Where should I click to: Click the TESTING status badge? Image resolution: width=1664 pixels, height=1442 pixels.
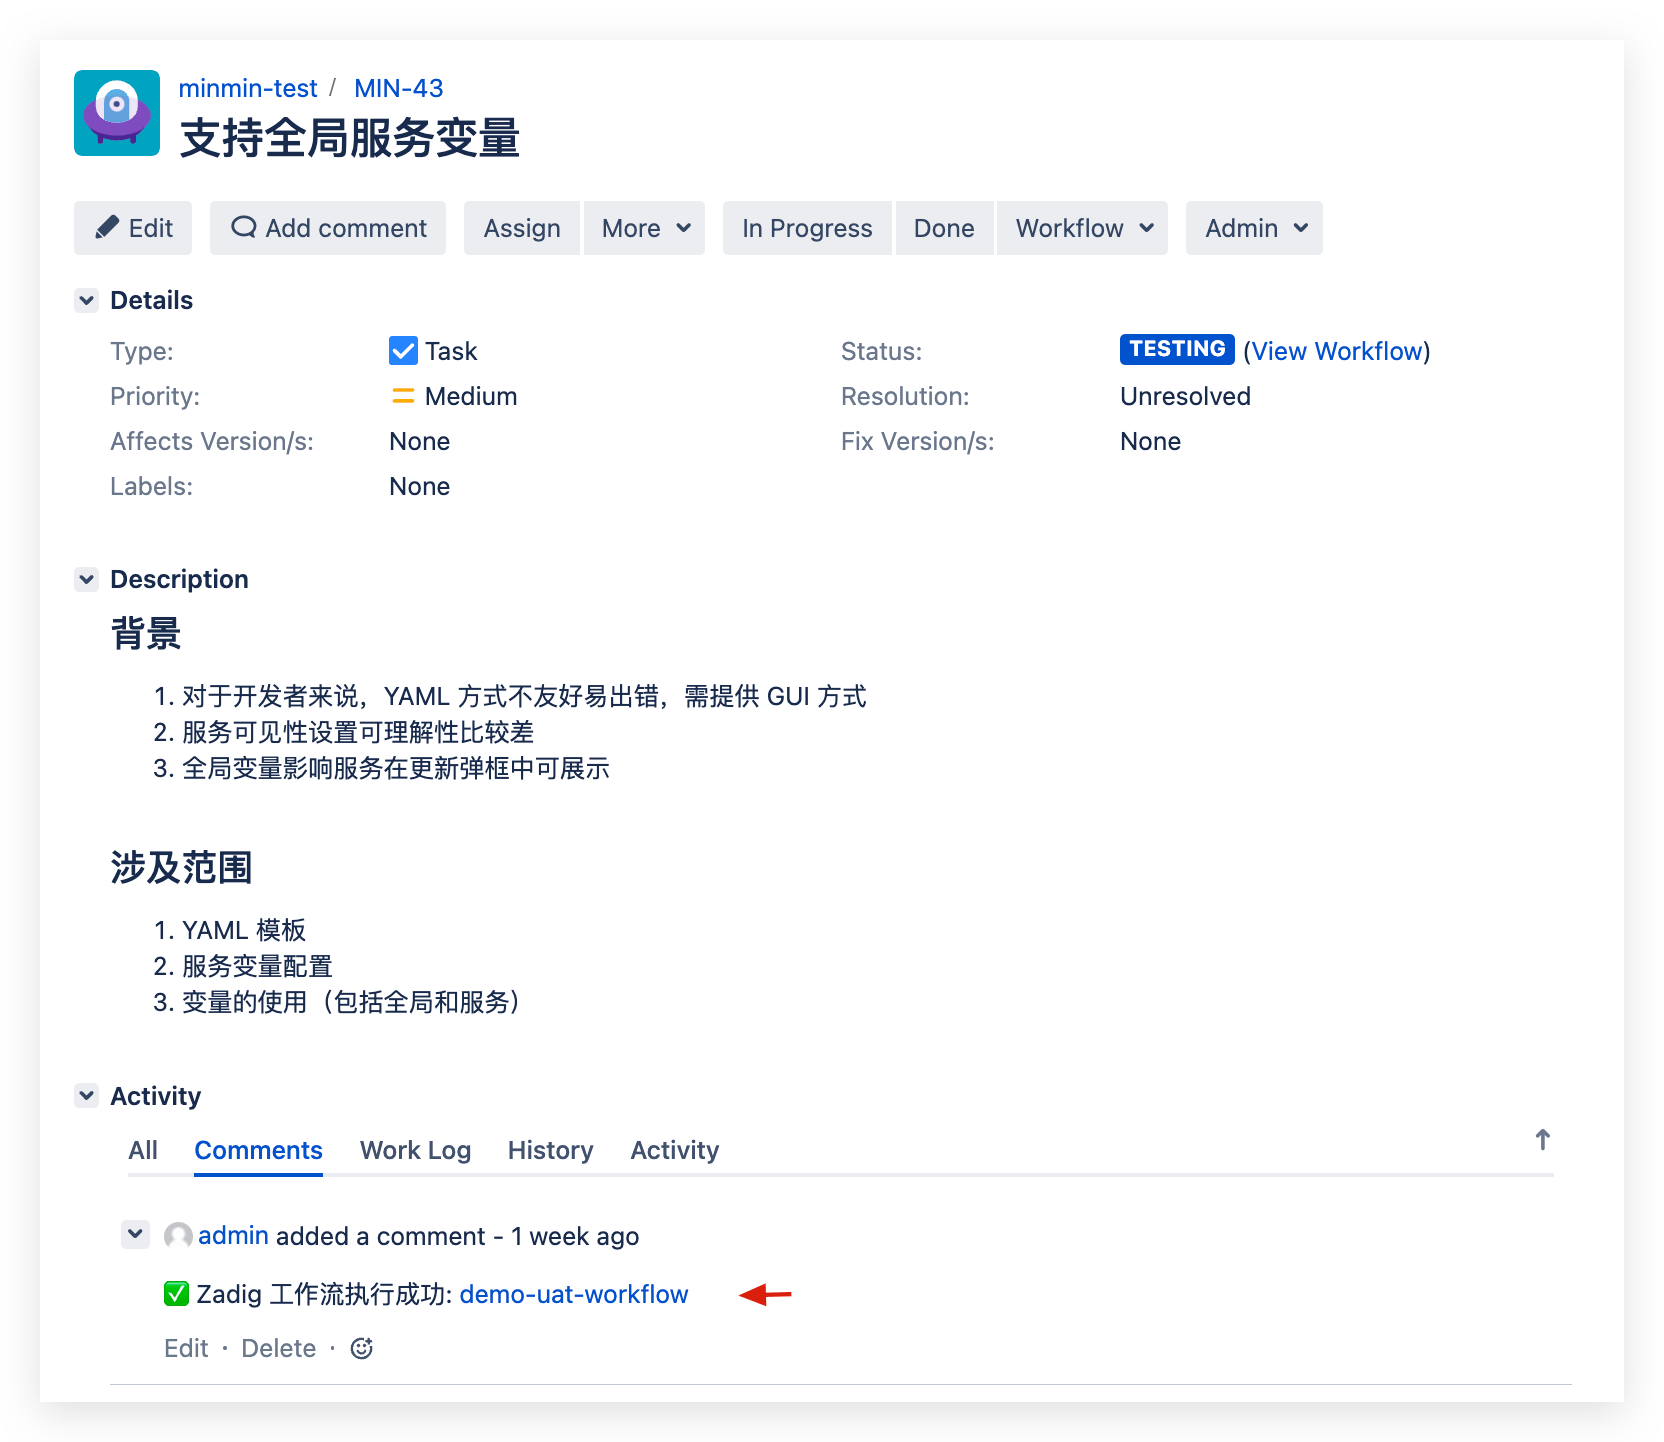pyautogui.click(x=1177, y=349)
